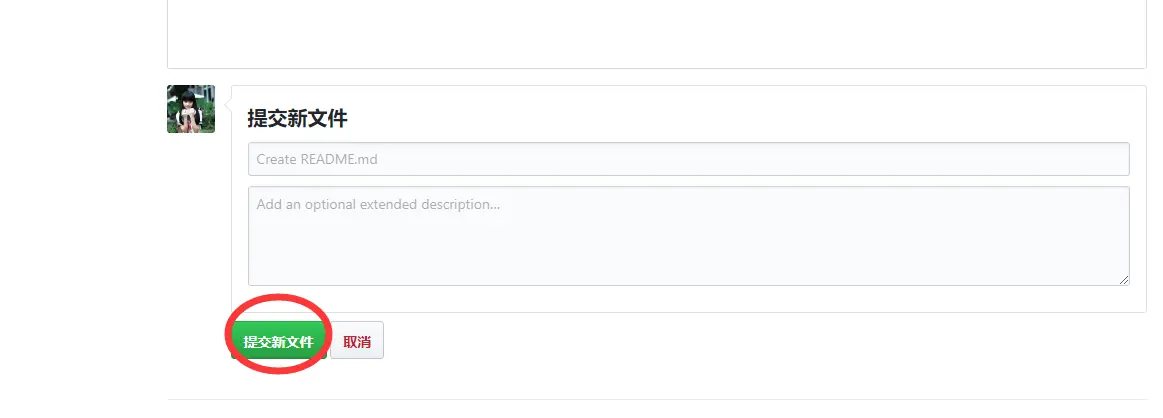Cancel the new file via the red 取消 text
1163x418 pixels.
tap(357, 342)
